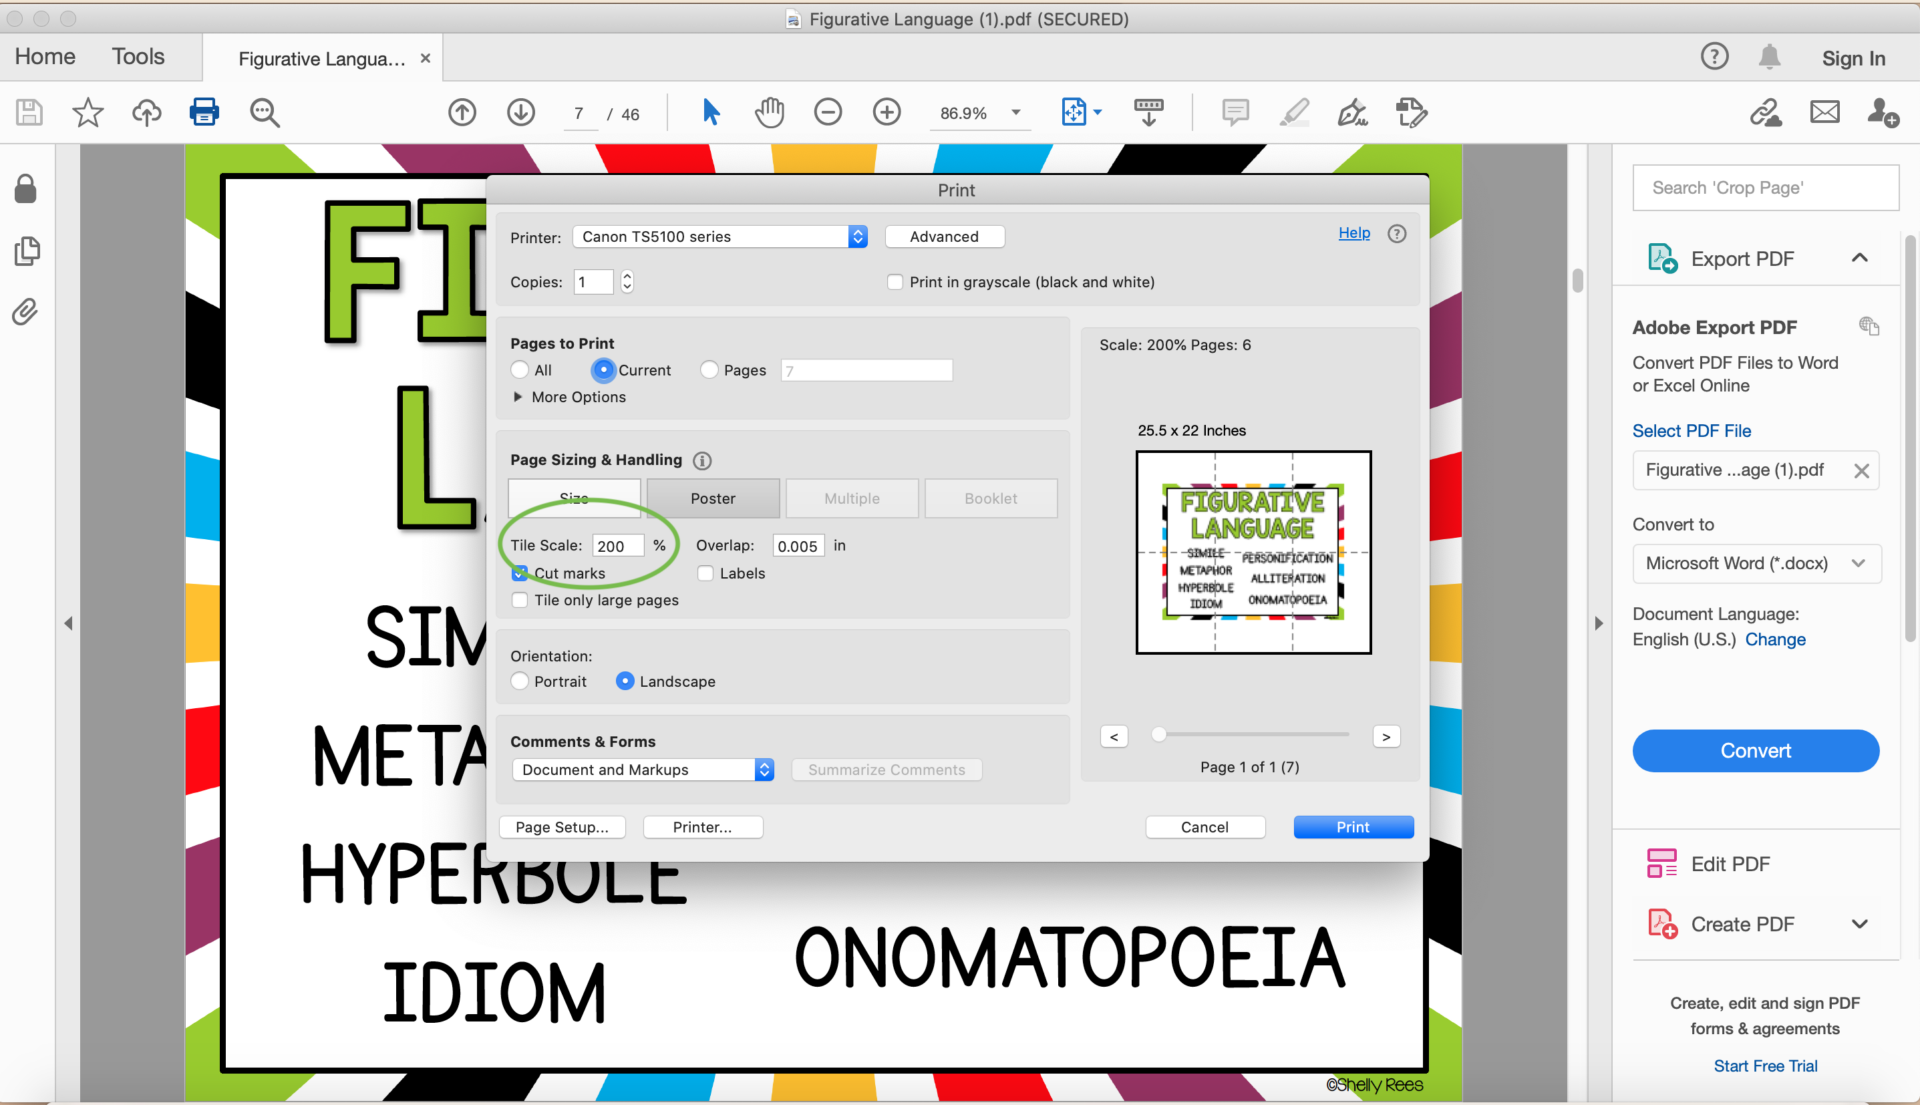Screen dimensions: 1920x1105
Task: Open the Page Setup dialog
Action: pos(558,827)
